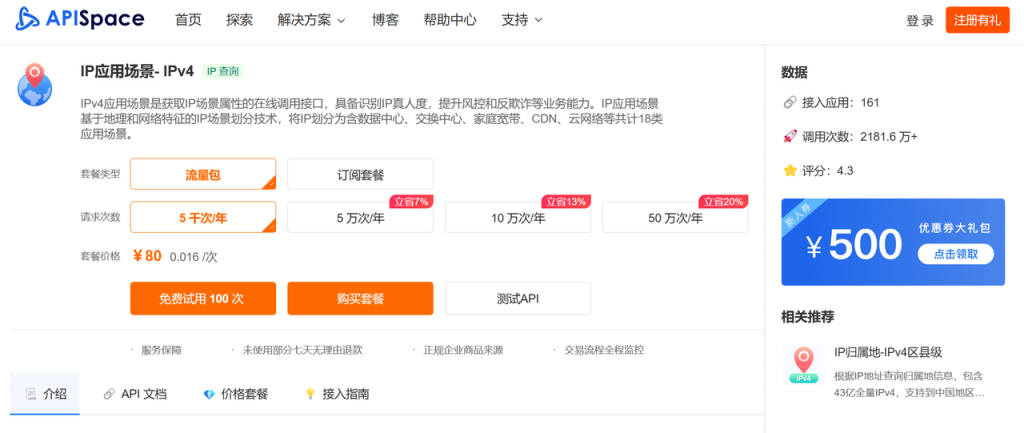Choose the 5 万次/年 request option

click(x=360, y=217)
